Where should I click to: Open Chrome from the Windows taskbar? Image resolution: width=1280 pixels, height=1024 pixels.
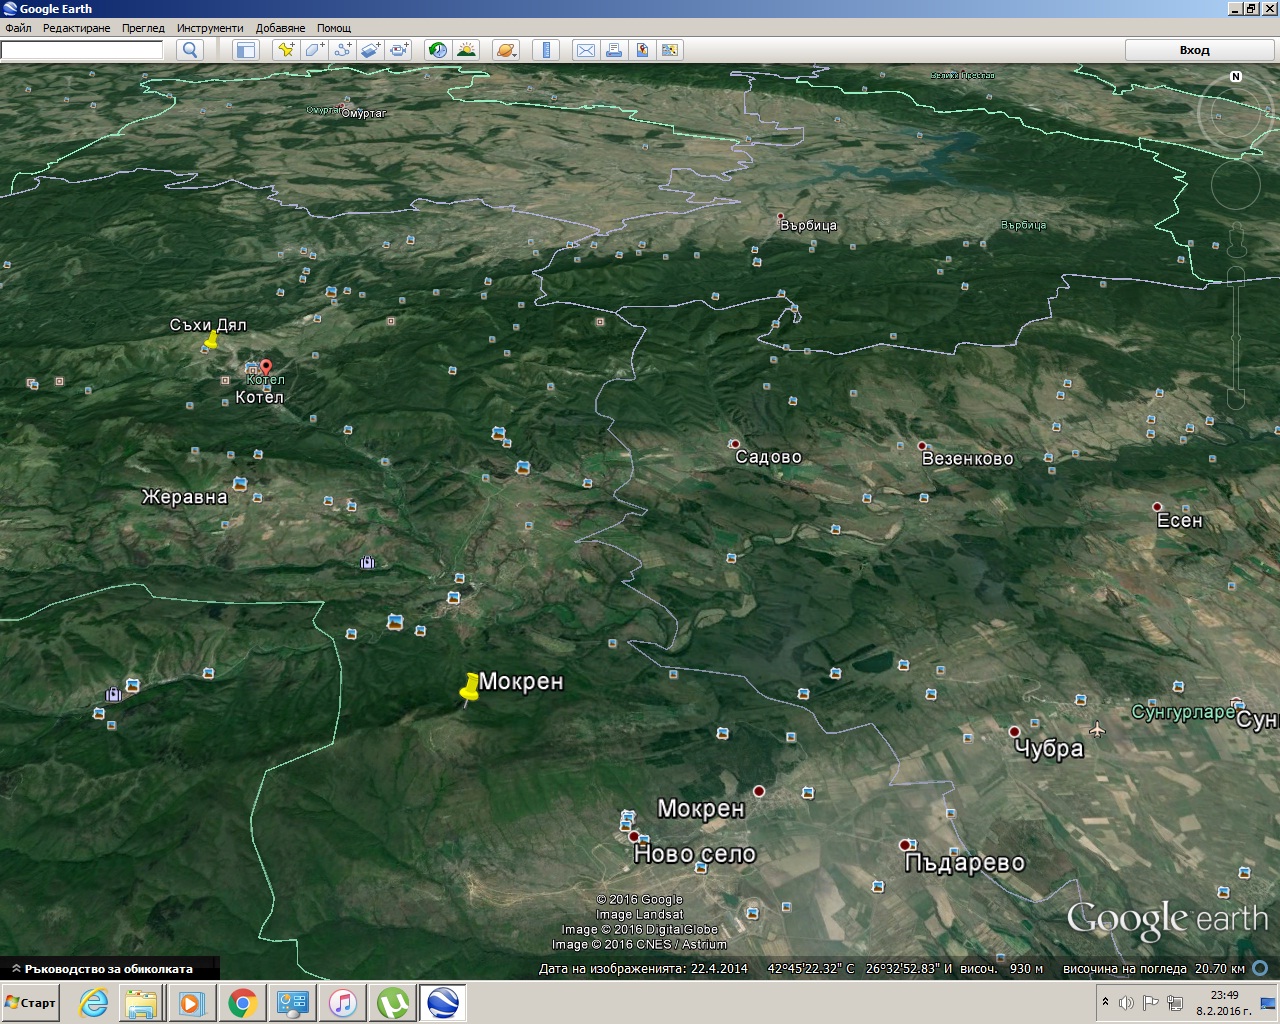click(x=243, y=1002)
